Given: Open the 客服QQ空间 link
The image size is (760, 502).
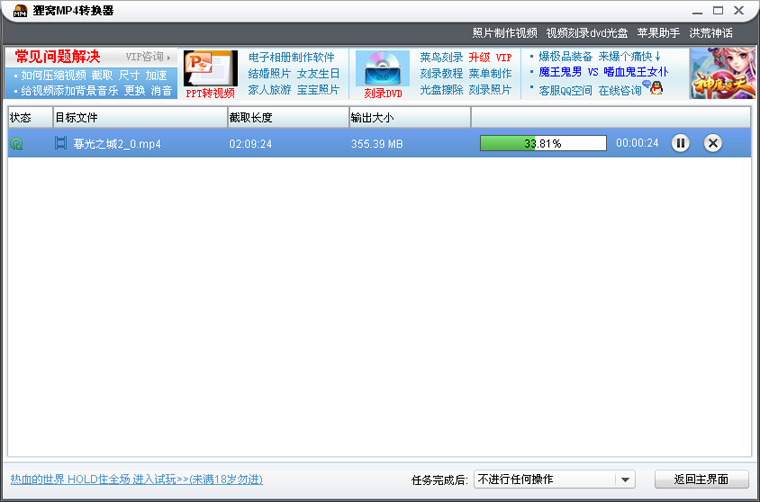Looking at the screenshot, I should (566, 91).
